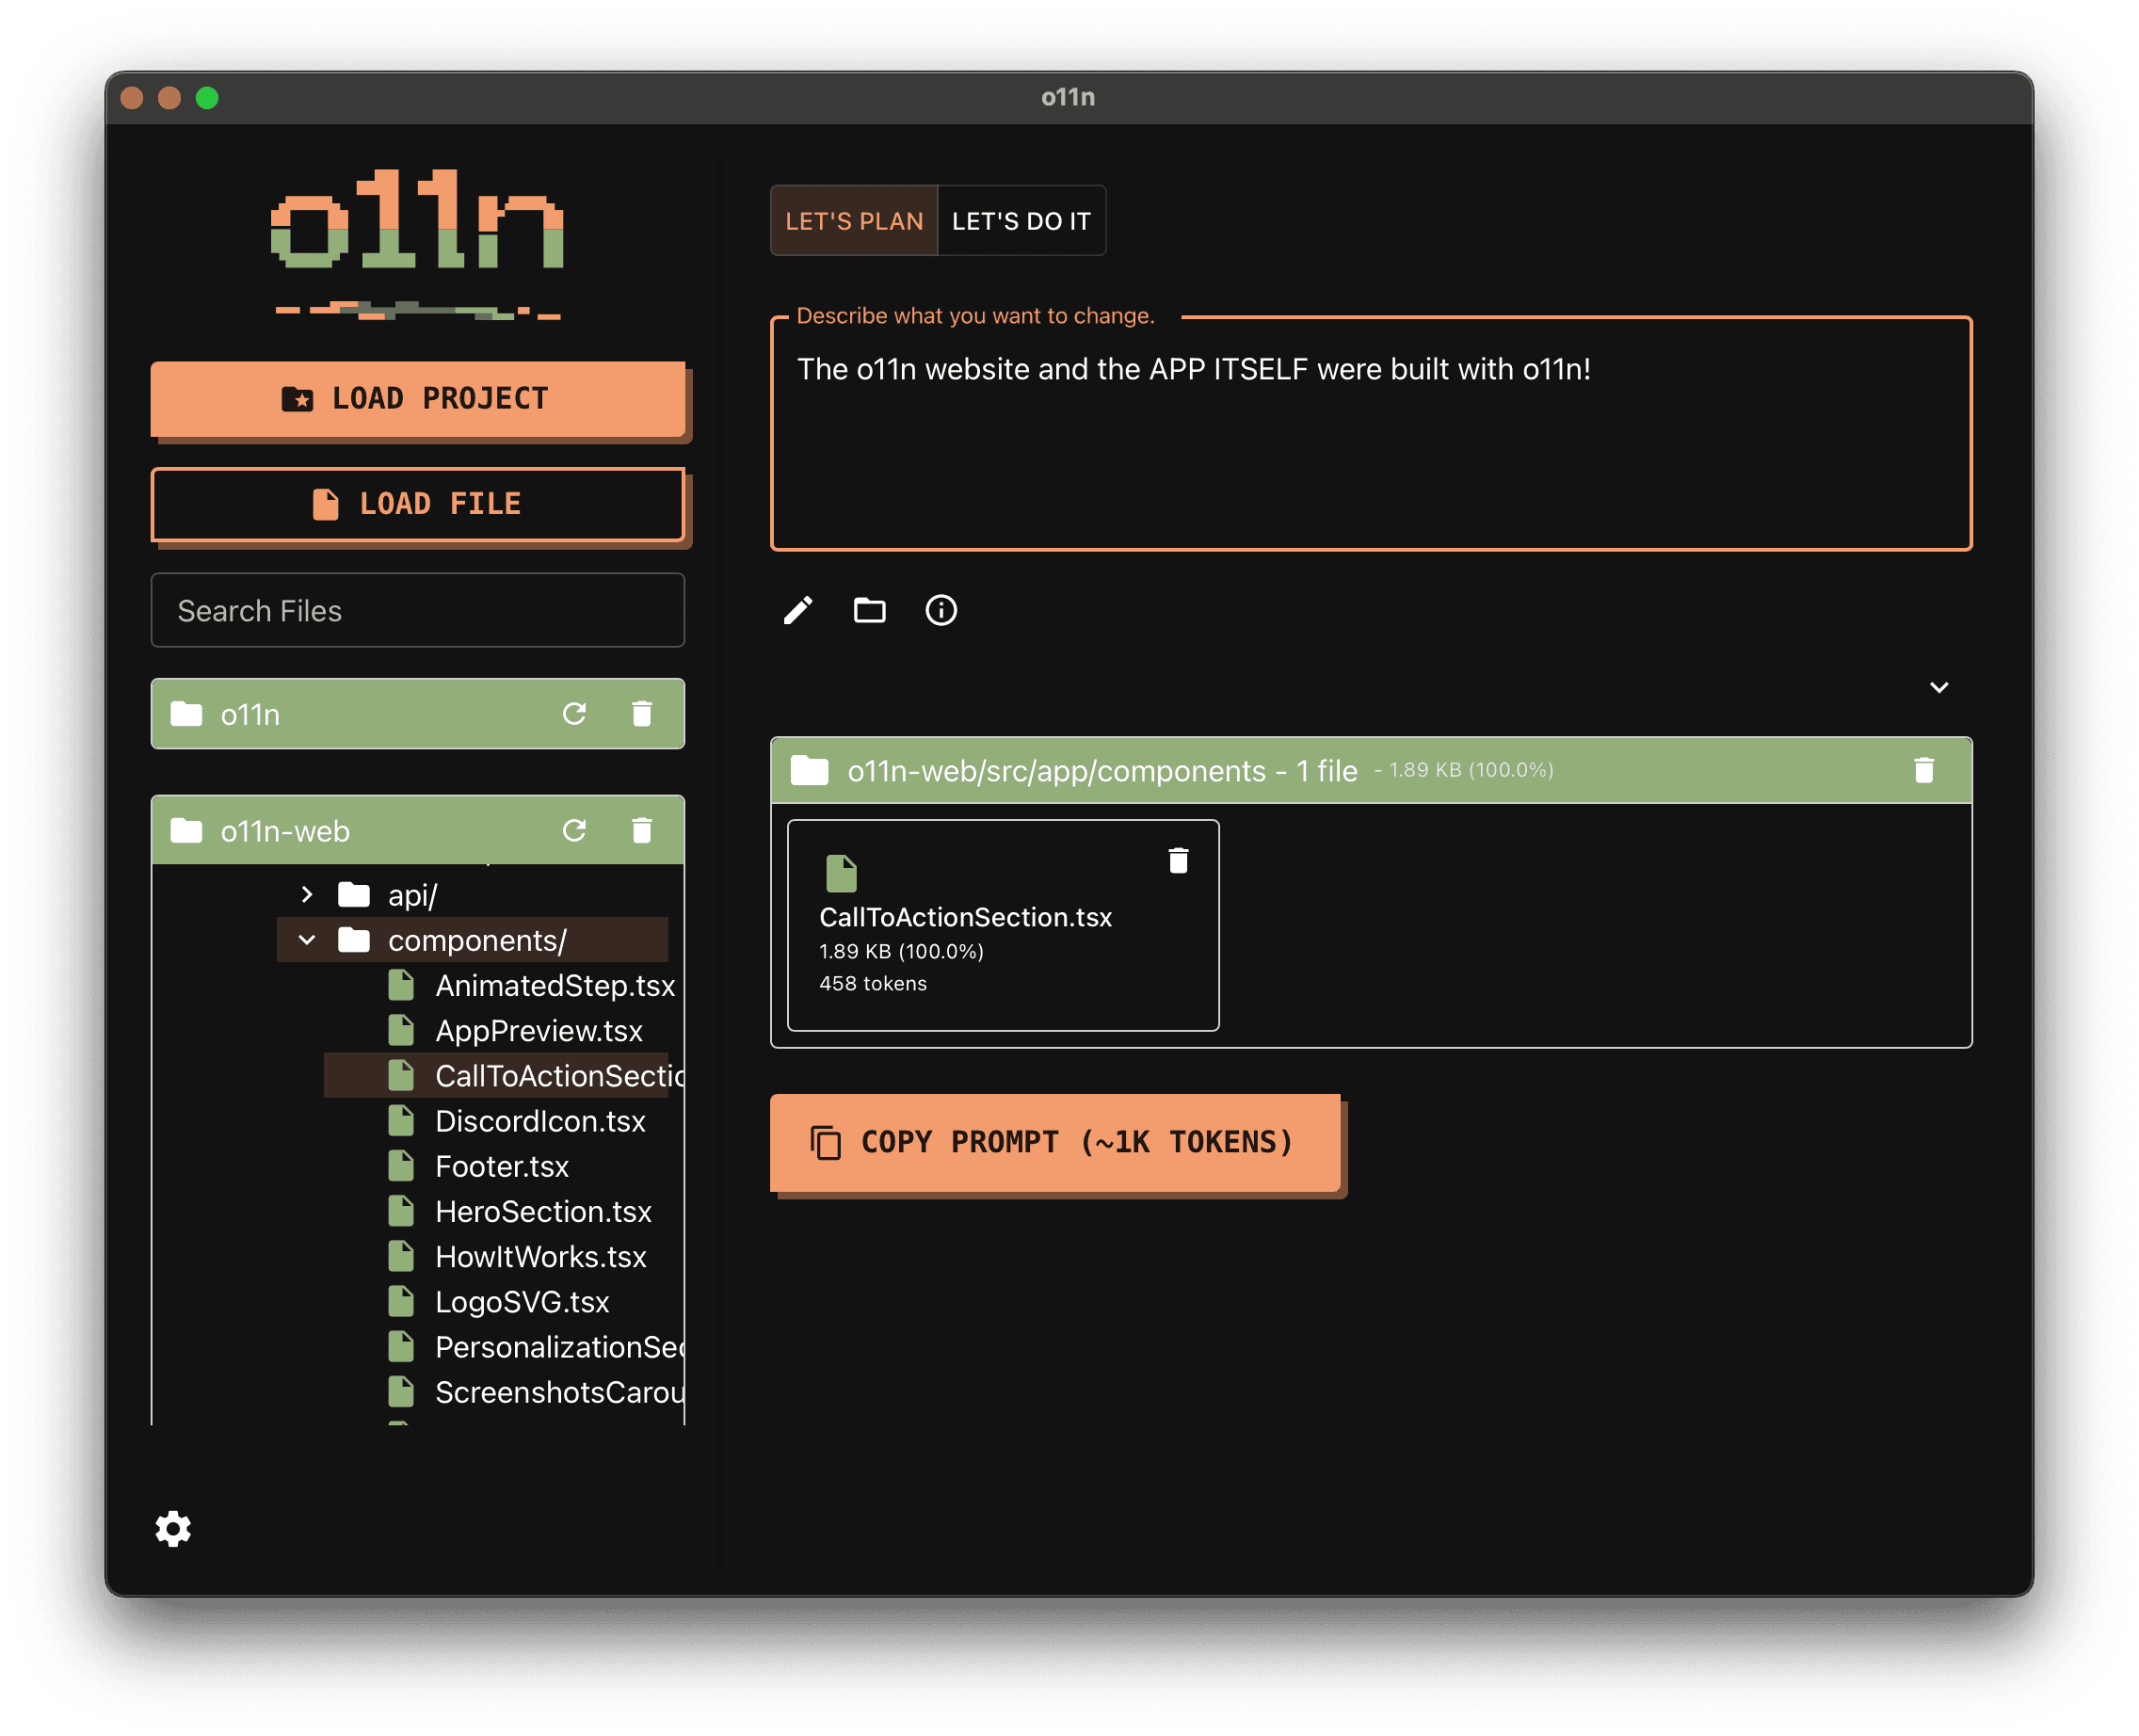2139x1736 pixels.
Task: Switch to the LET'S DO IT tab
Action: (1021, 220)
